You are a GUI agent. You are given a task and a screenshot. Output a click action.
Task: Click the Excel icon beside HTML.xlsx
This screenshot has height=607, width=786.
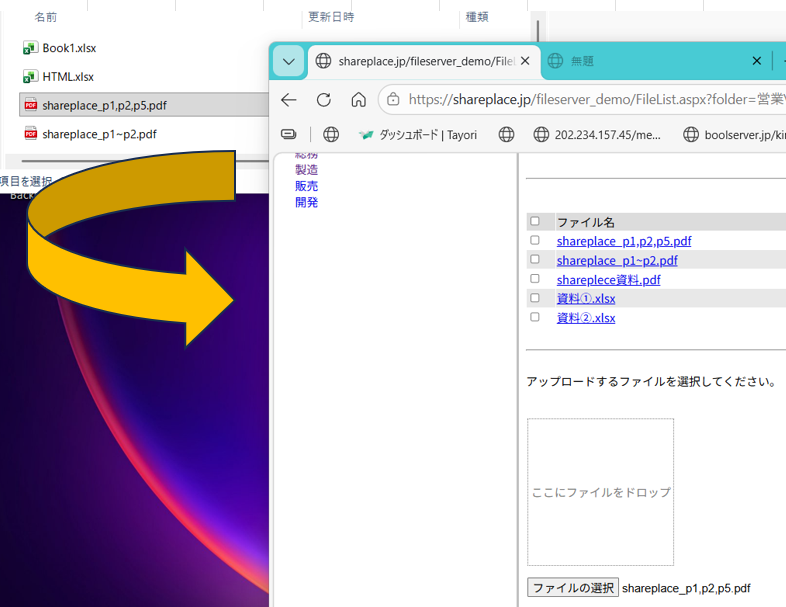pyautogui.click(x=31, y=77)
